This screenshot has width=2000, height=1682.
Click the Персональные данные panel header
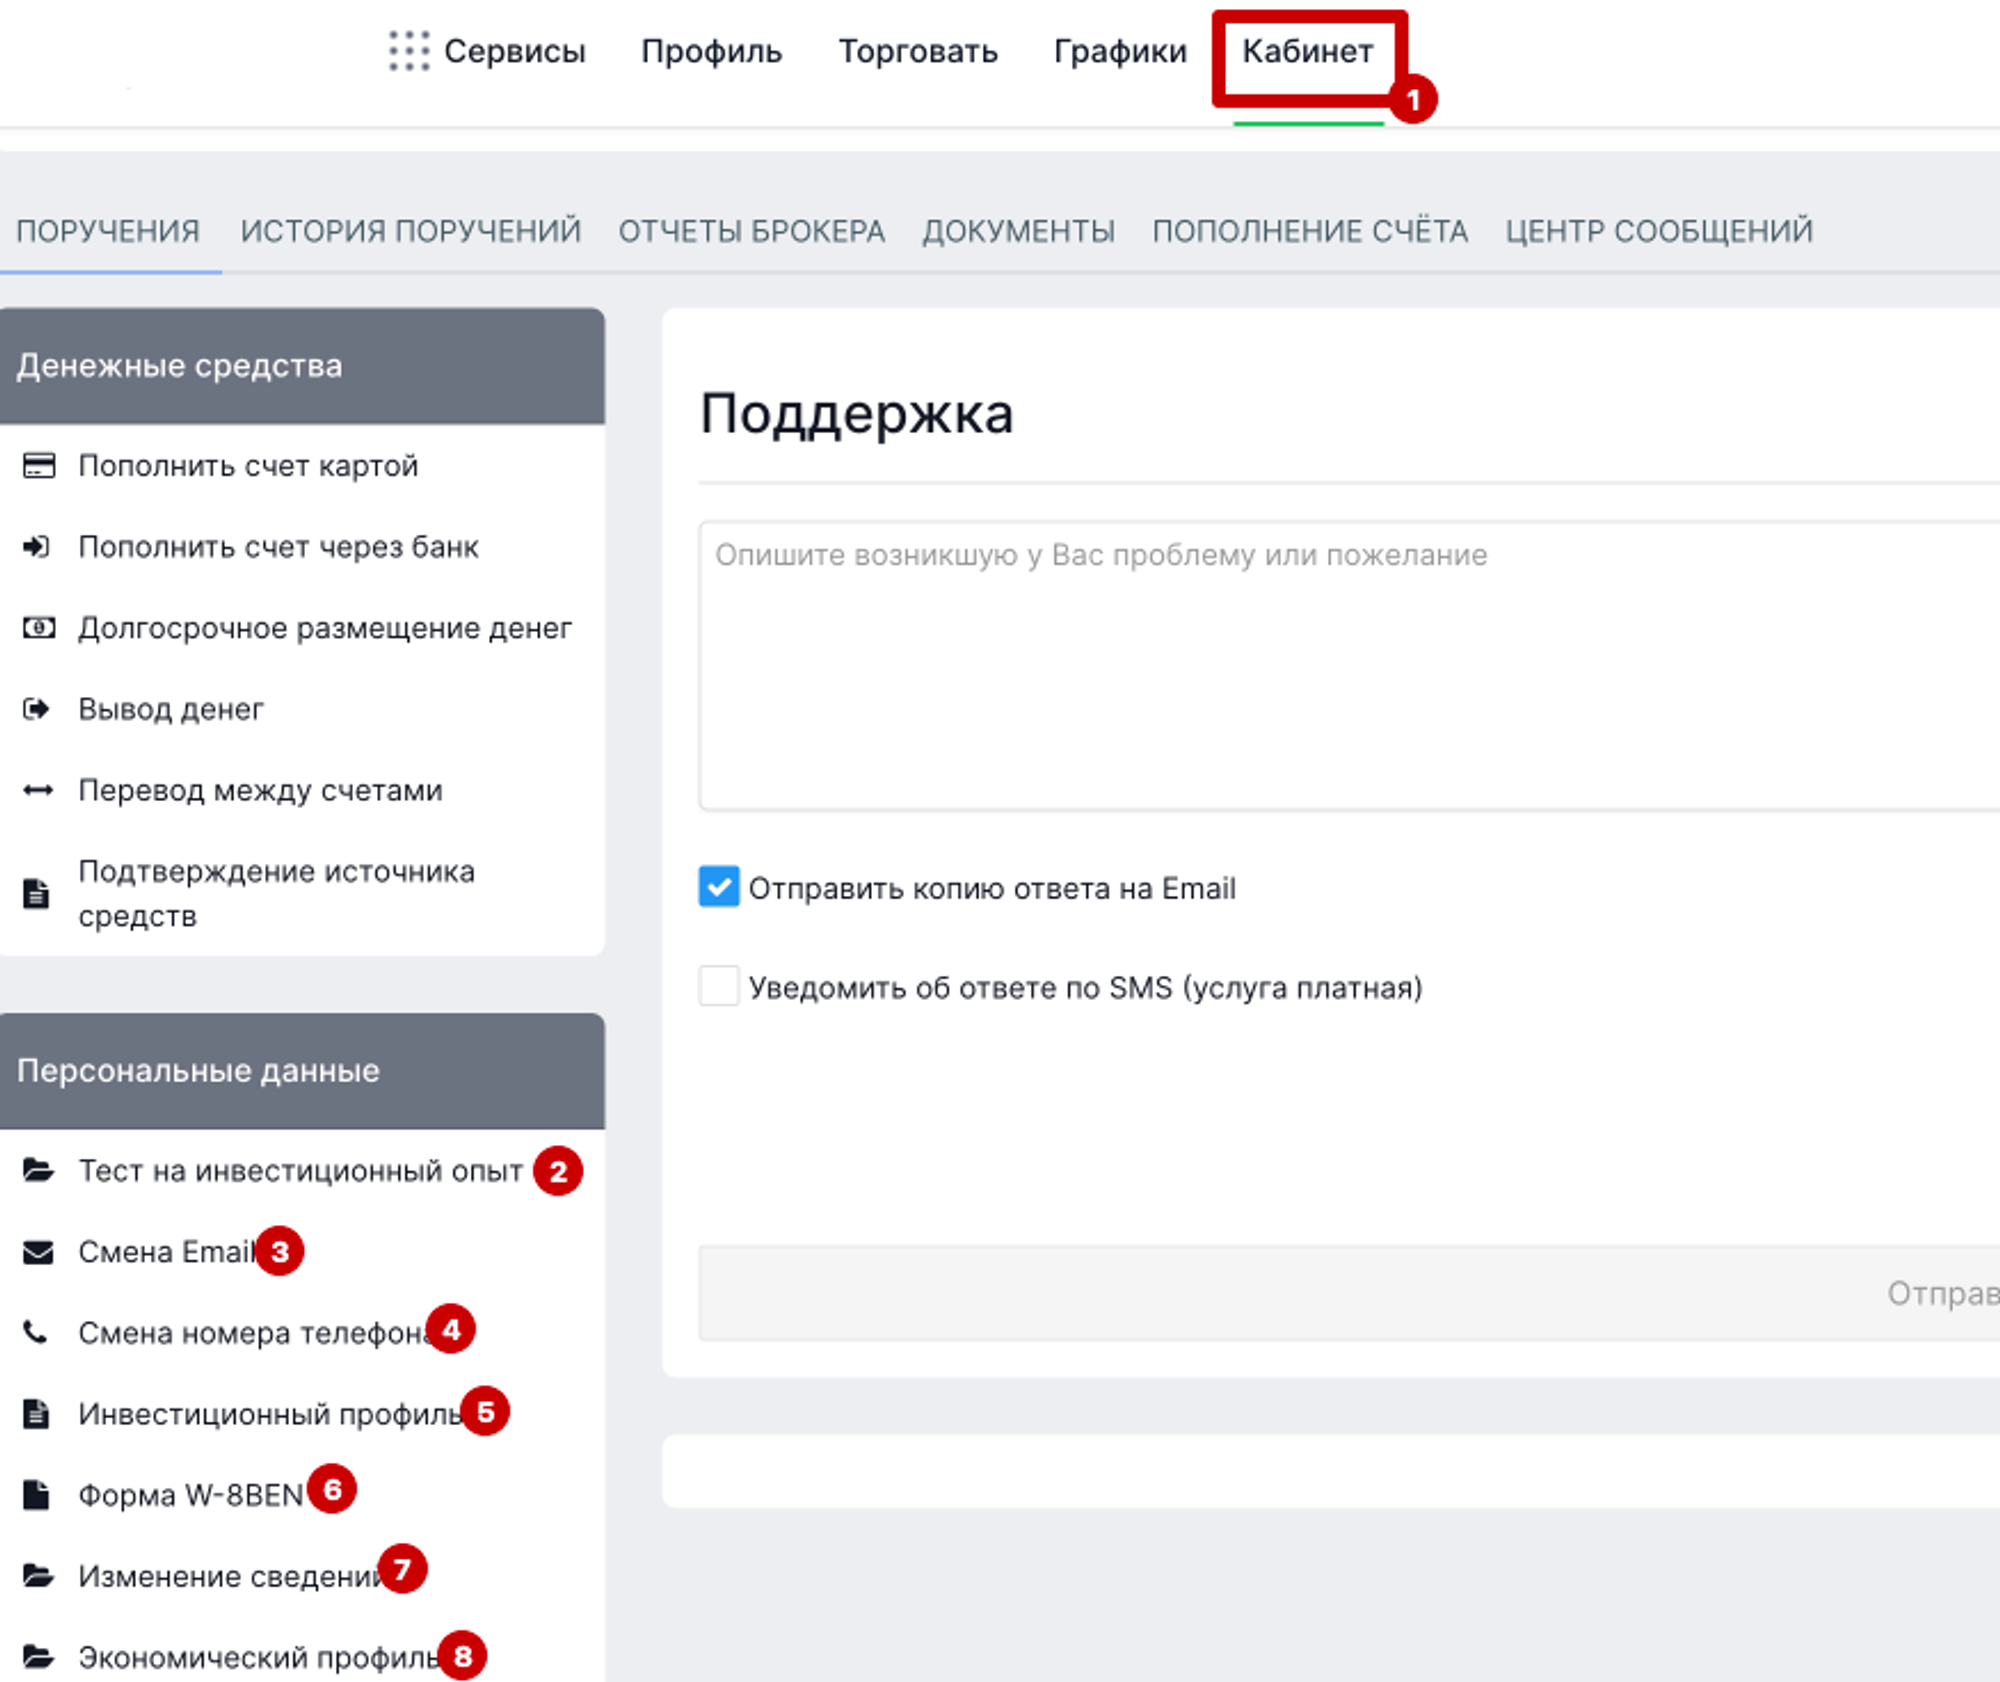pos(302,1070)
